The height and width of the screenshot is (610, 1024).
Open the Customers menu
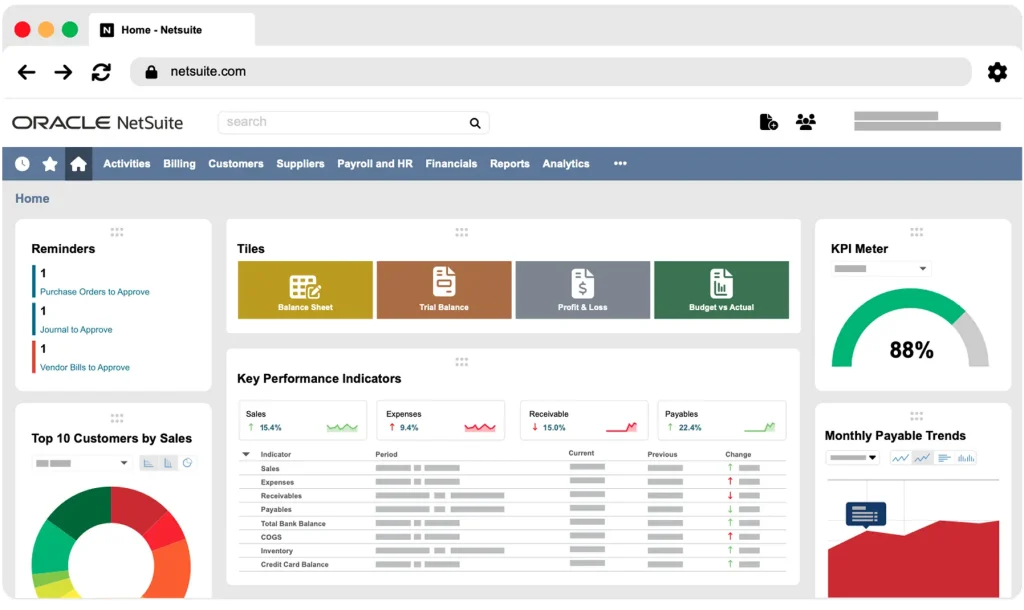236,164
